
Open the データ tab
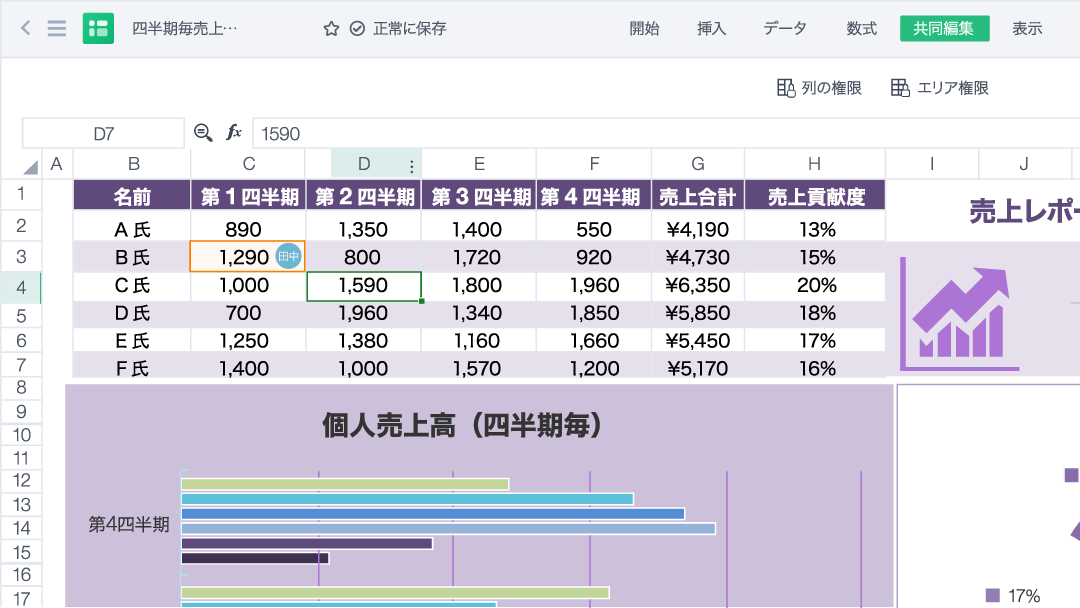[x=785, y=29]
